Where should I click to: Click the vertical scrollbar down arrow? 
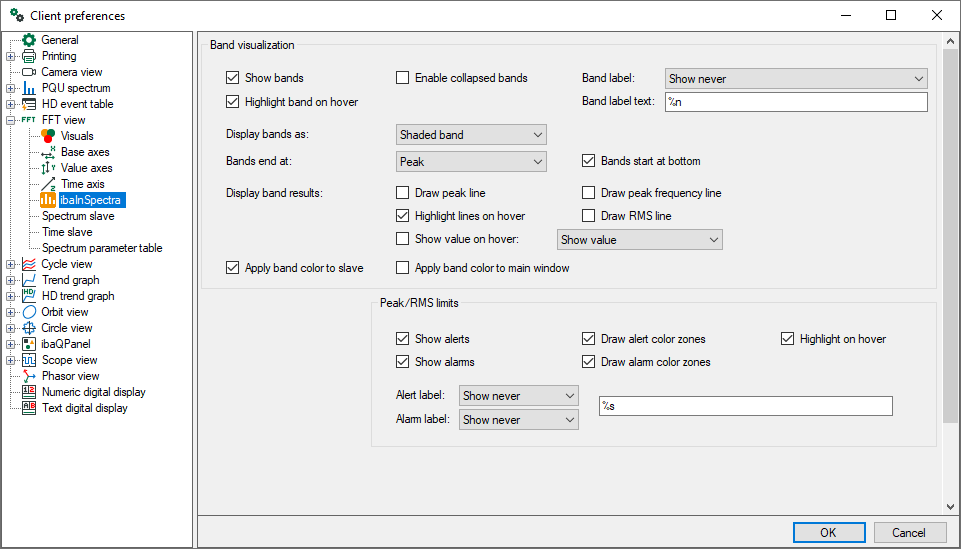click(x=950, y=507)
